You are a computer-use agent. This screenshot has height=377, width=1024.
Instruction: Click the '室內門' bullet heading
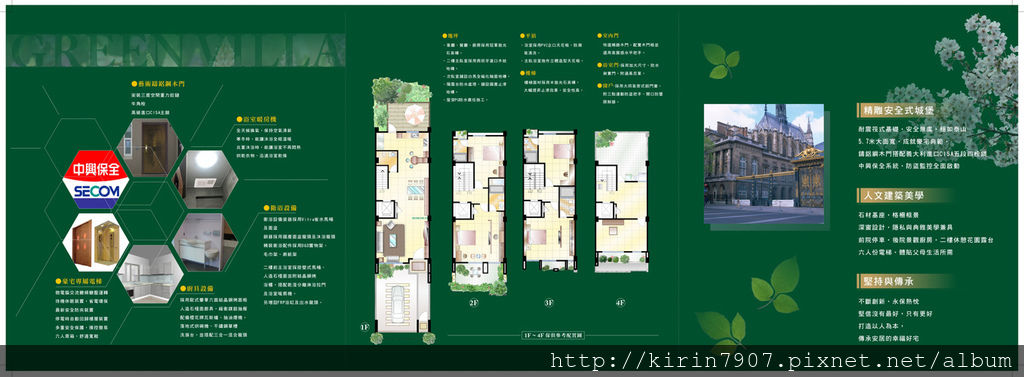click(607, 35)
